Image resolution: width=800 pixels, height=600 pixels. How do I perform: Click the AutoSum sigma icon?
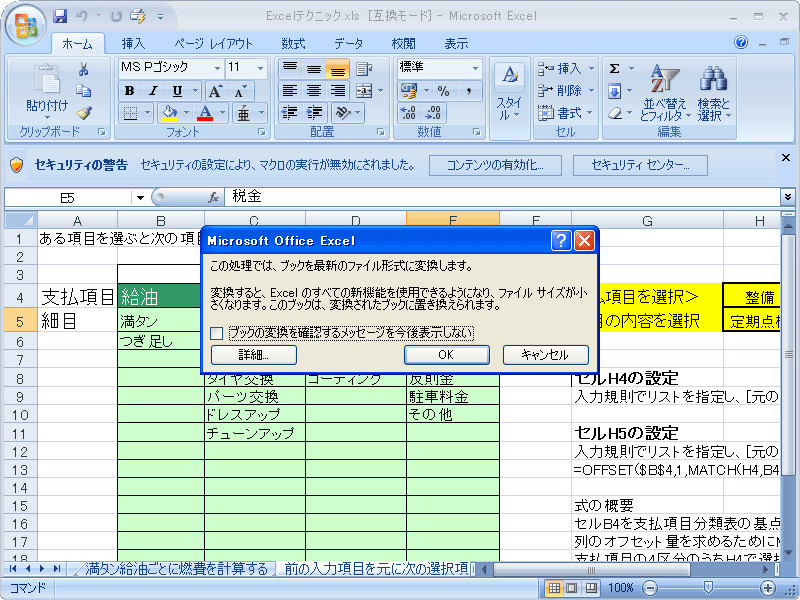(615, 68)
